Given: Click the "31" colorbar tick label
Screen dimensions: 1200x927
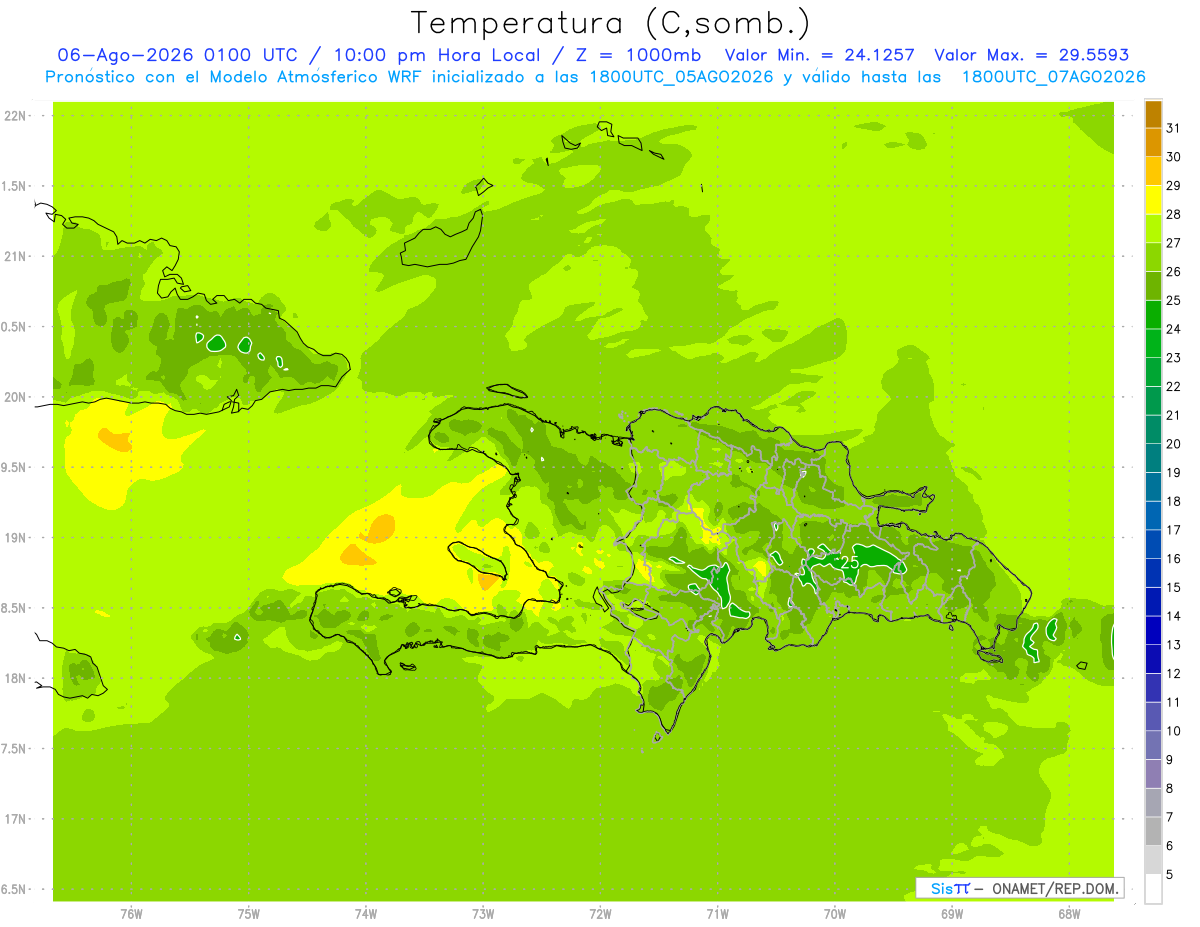Looking at the screenshot, I should tap(1174, 128).
